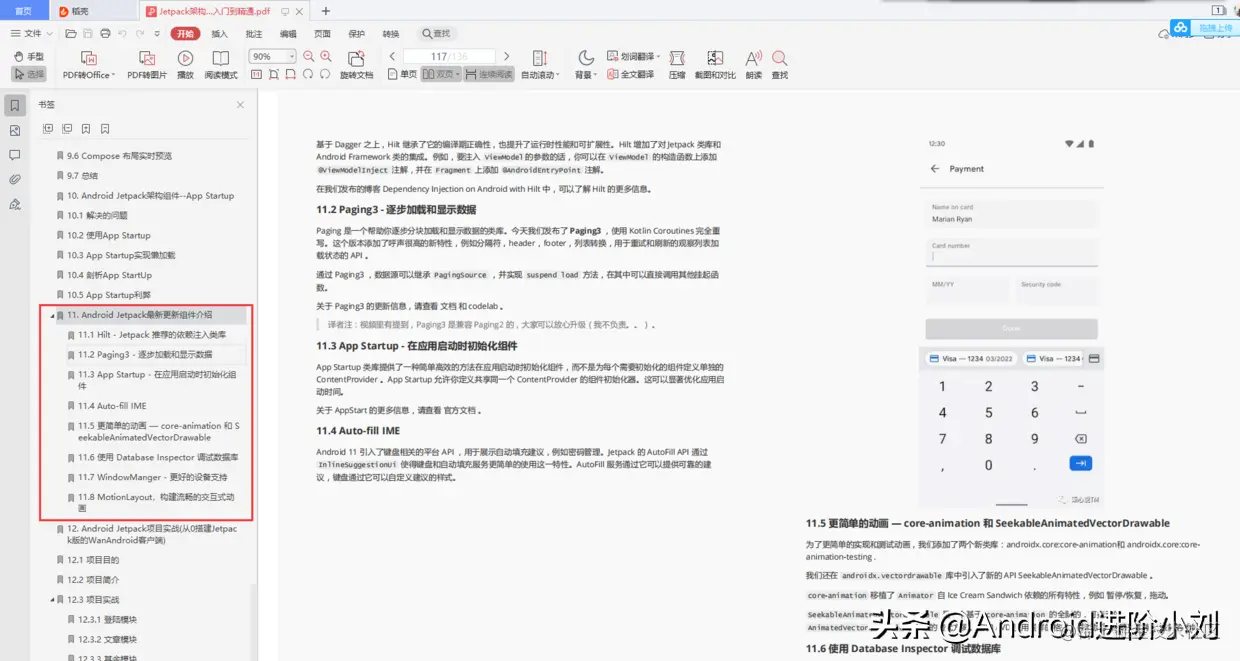Open the 自动滚动 auto scroll option
Screen dimensions: 1240x661
click(x=539, y=65)
